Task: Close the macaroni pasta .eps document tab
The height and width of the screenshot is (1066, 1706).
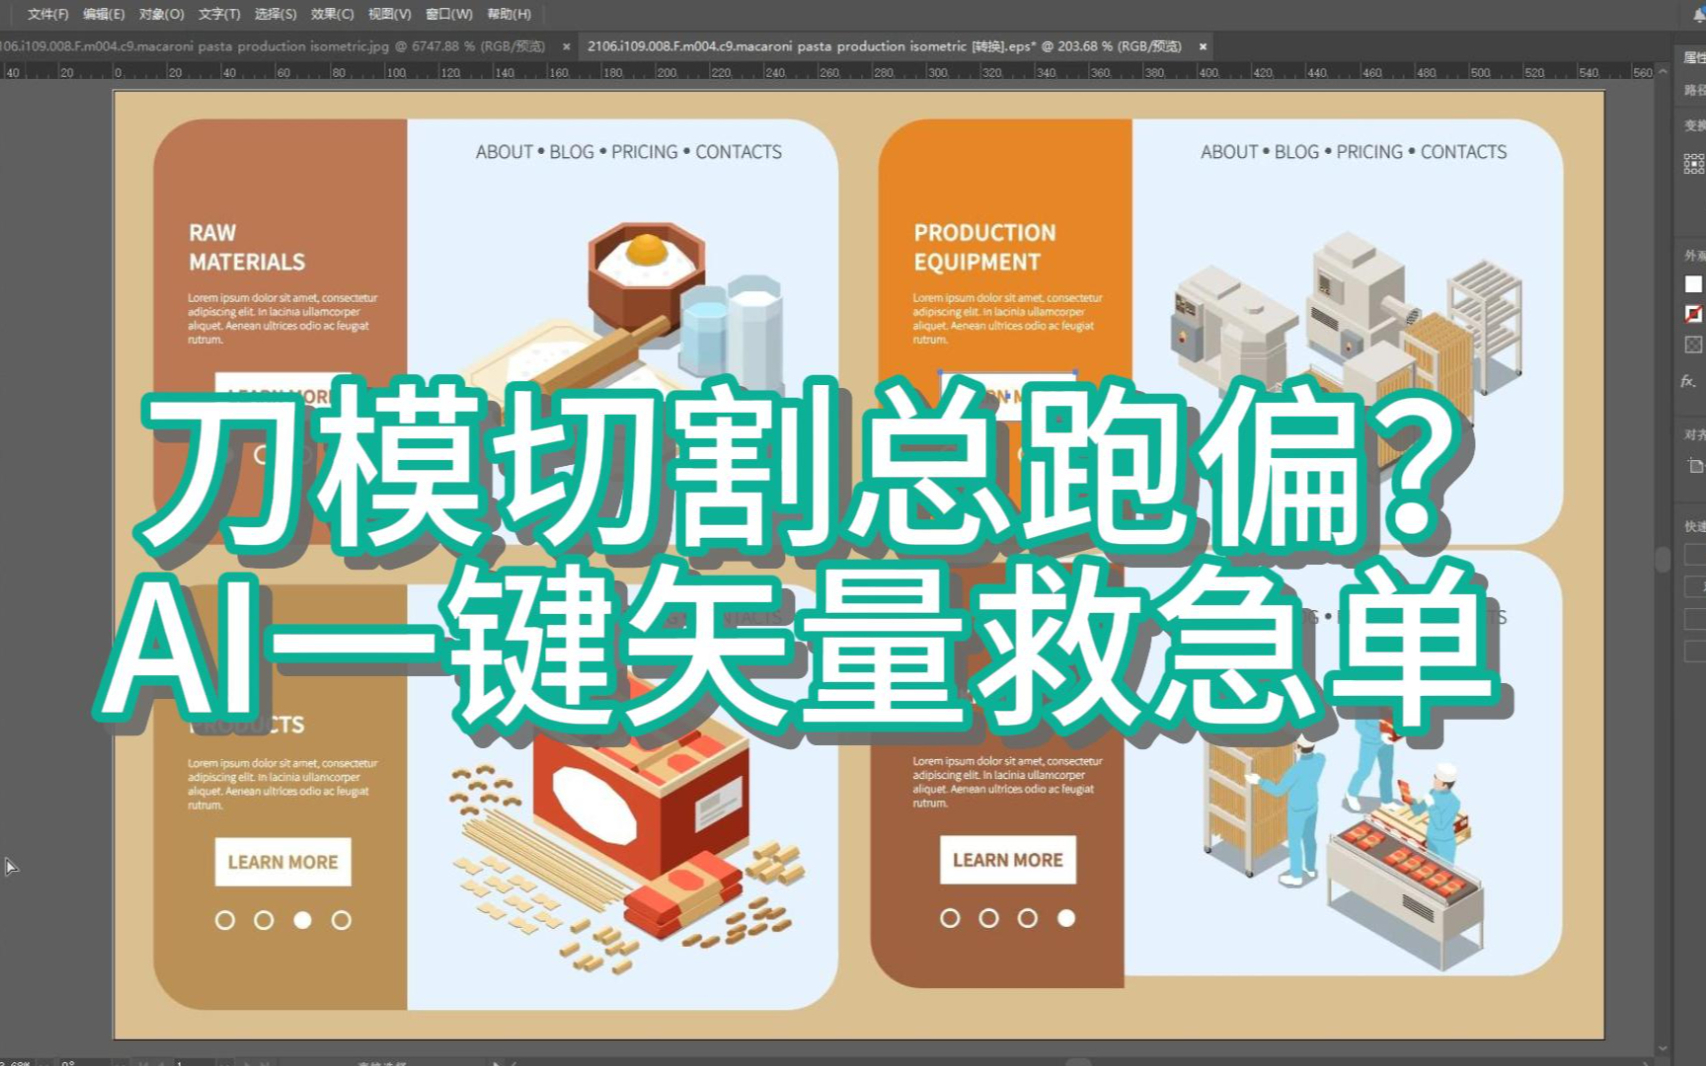Action: click(1203, 47)
